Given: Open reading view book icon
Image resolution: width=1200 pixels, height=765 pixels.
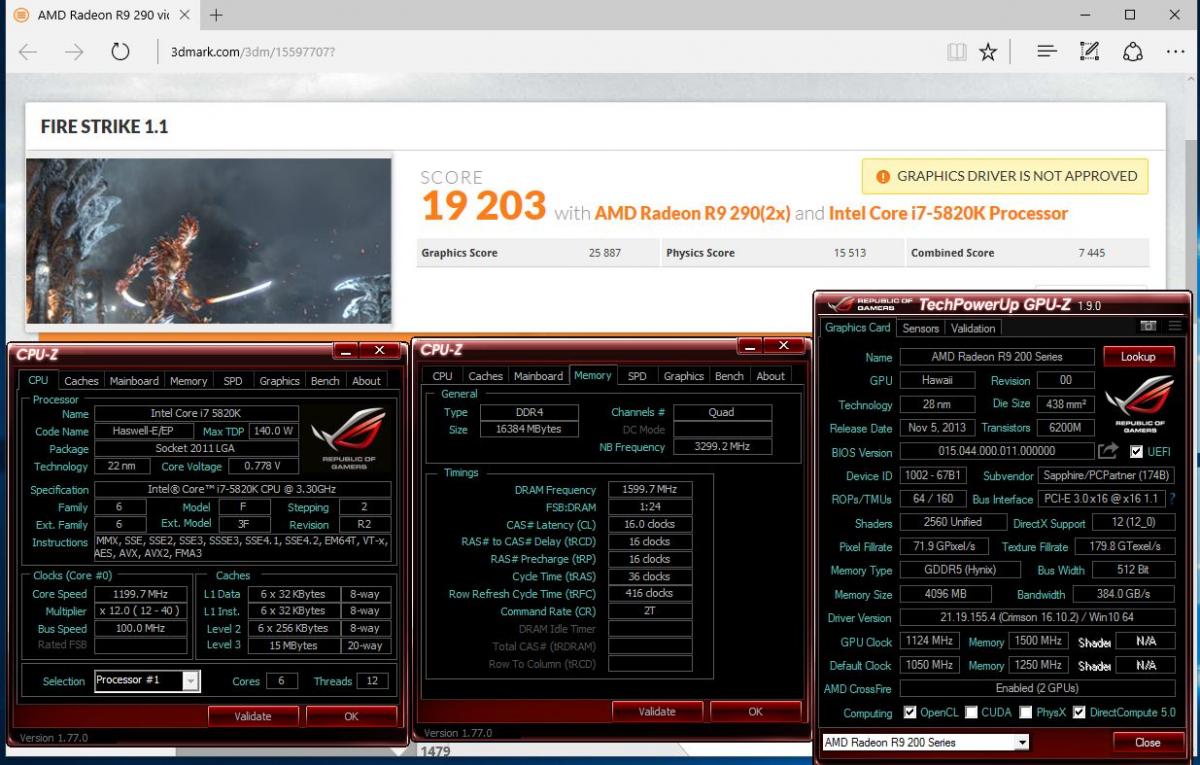Looking at the screenshot, I should 957,52.
